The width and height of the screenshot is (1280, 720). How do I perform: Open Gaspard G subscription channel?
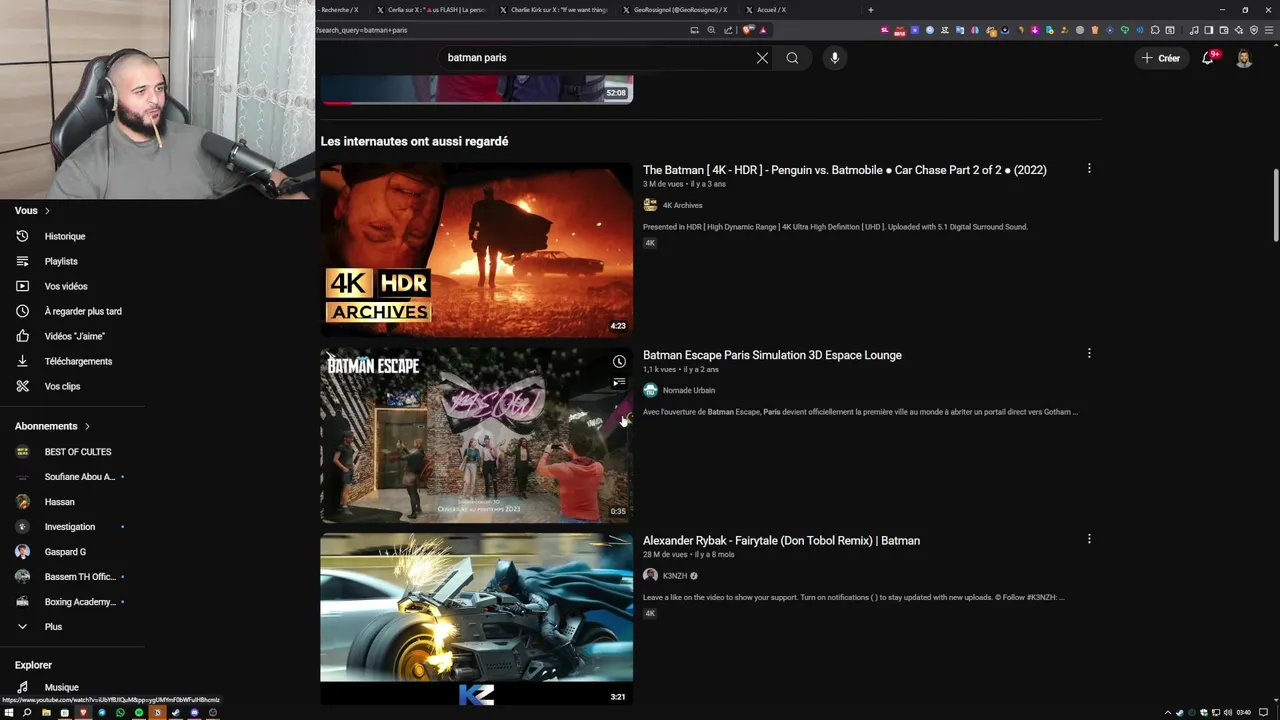point(65,552)
